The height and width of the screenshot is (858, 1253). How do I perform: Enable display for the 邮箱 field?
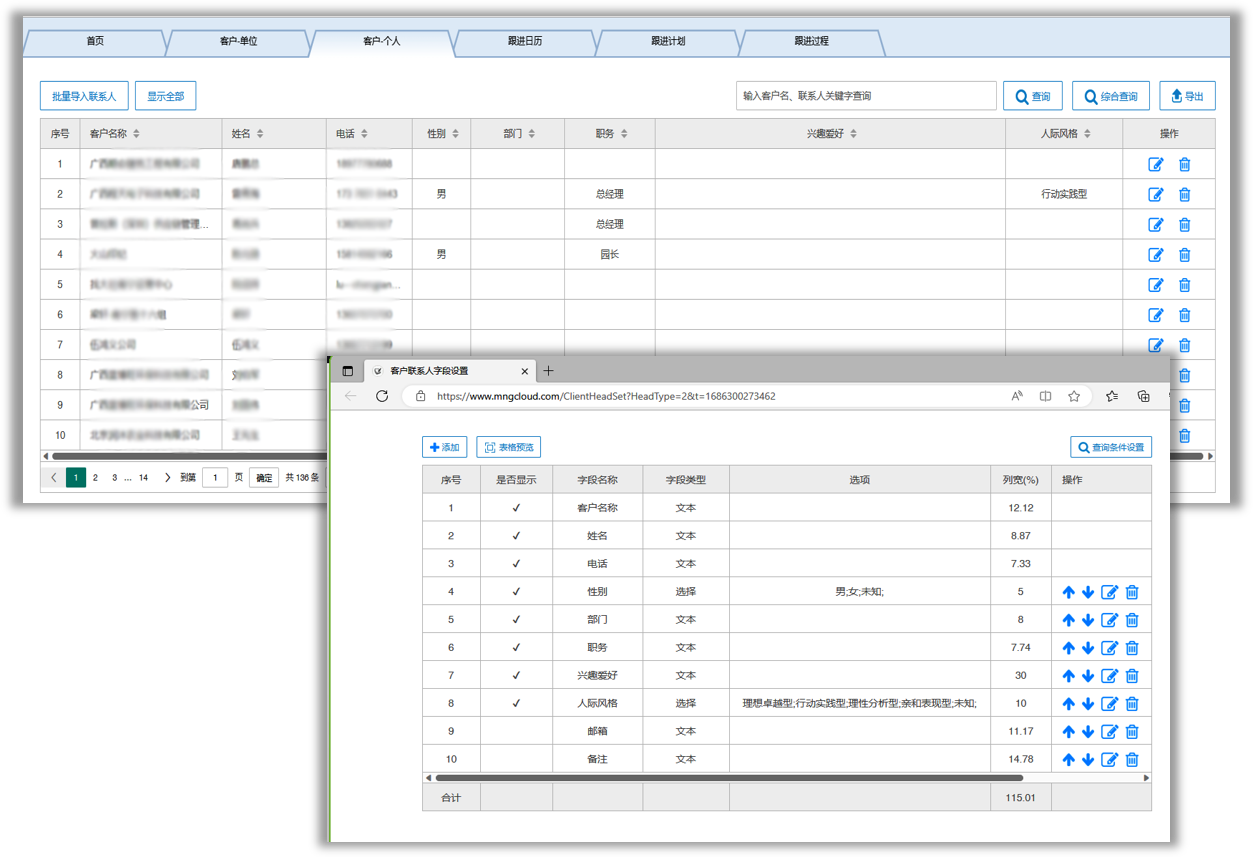[x=516, y=732]
